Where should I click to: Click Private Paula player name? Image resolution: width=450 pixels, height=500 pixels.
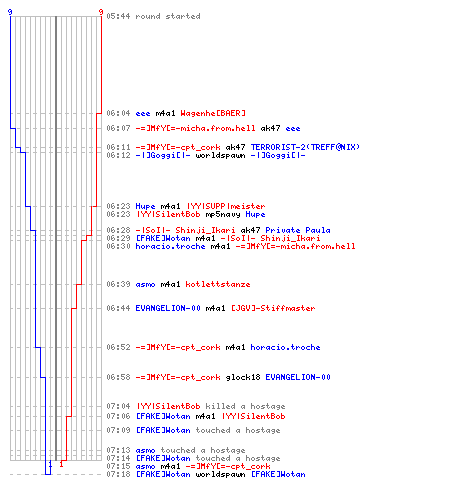point(298,230)
